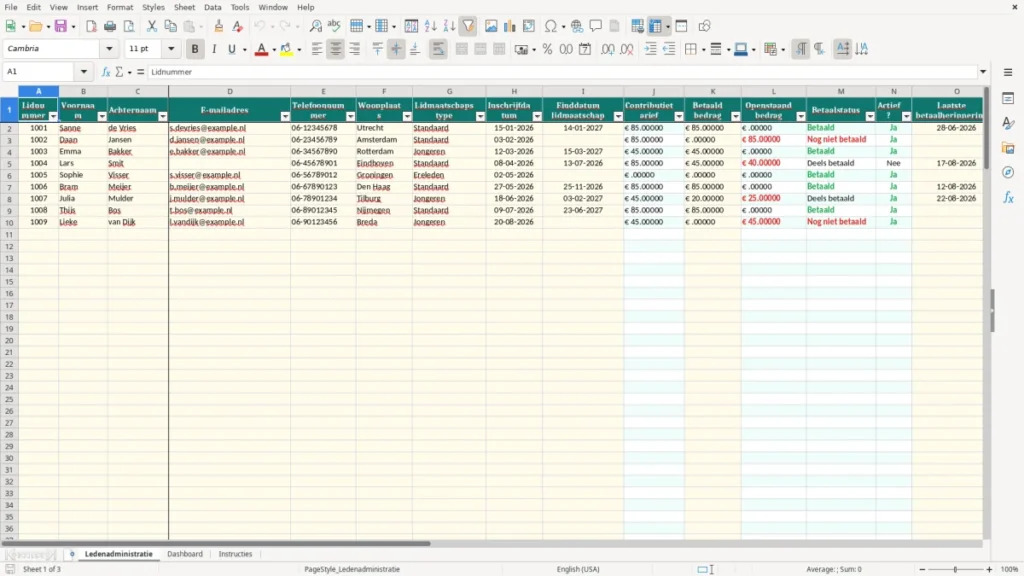Open the font color dropdown arrow
Viewport: 1024px width, 576px height.
pyautogui.click(x=274, y=50)
